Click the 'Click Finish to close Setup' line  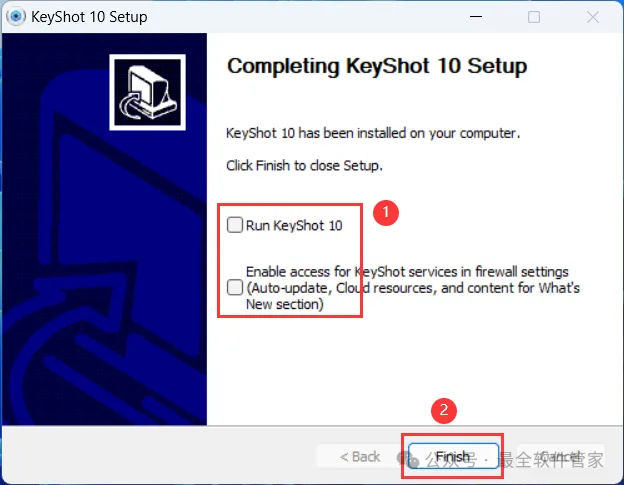304,166
